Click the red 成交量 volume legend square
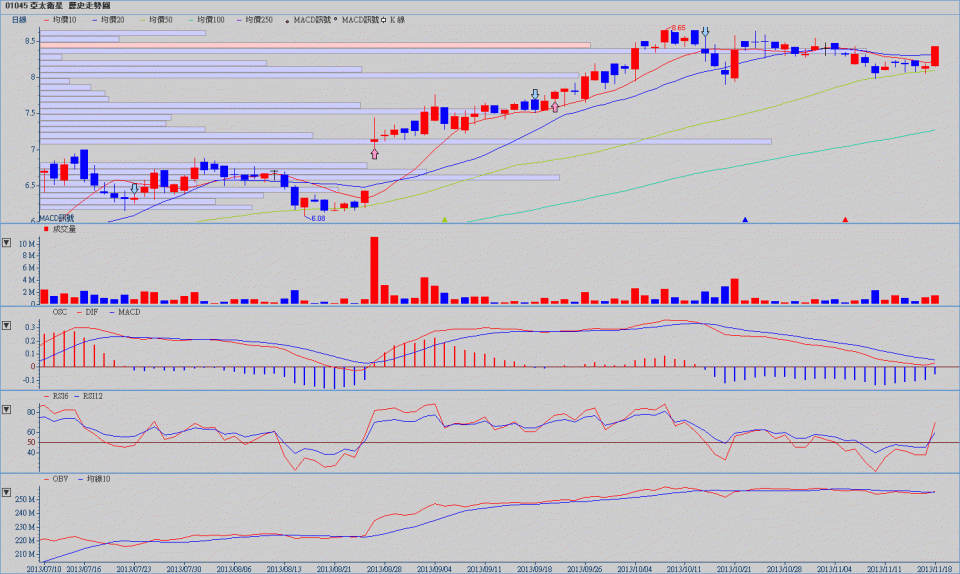960x574 pixels. click(46, 229)
